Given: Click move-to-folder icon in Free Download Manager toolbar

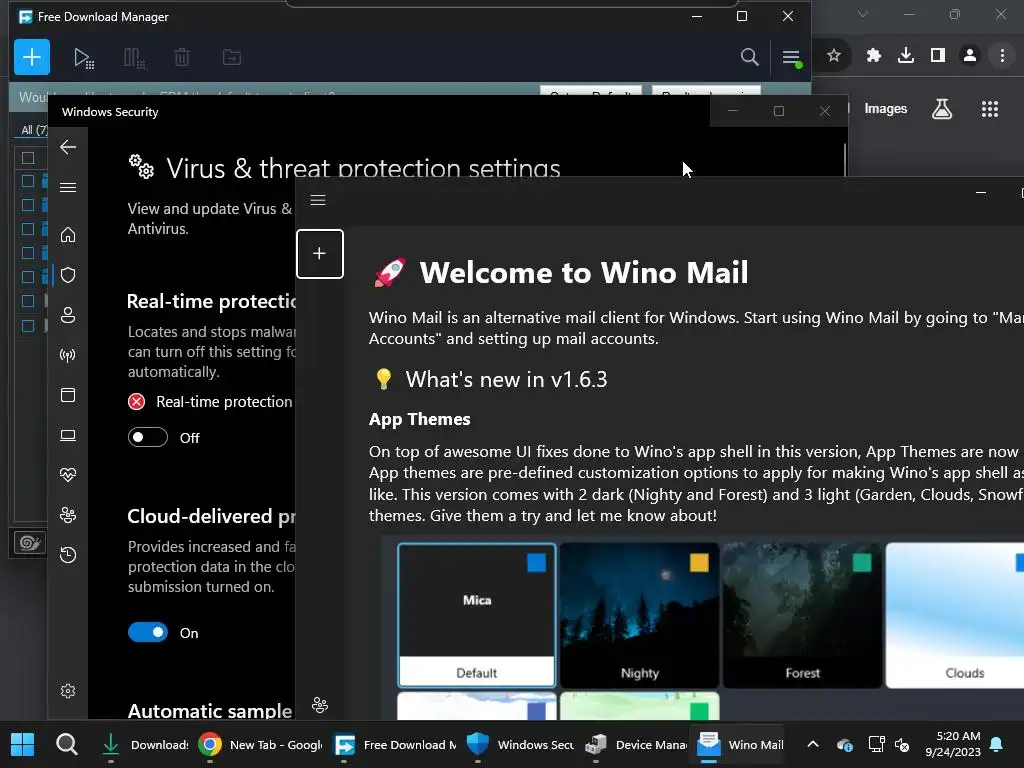Looking at the screenshot, I should pyautogui.click(x=232, y=57).
